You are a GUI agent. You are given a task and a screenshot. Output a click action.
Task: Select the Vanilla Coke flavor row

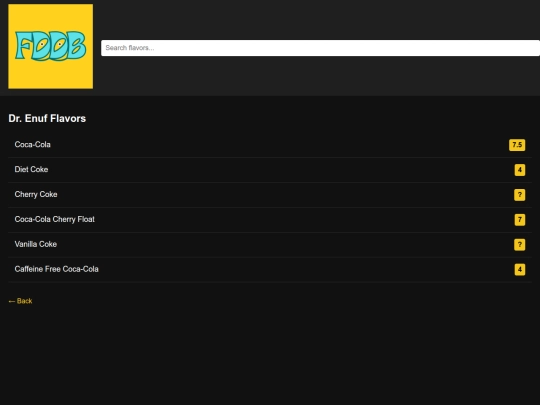coord(270,245)
